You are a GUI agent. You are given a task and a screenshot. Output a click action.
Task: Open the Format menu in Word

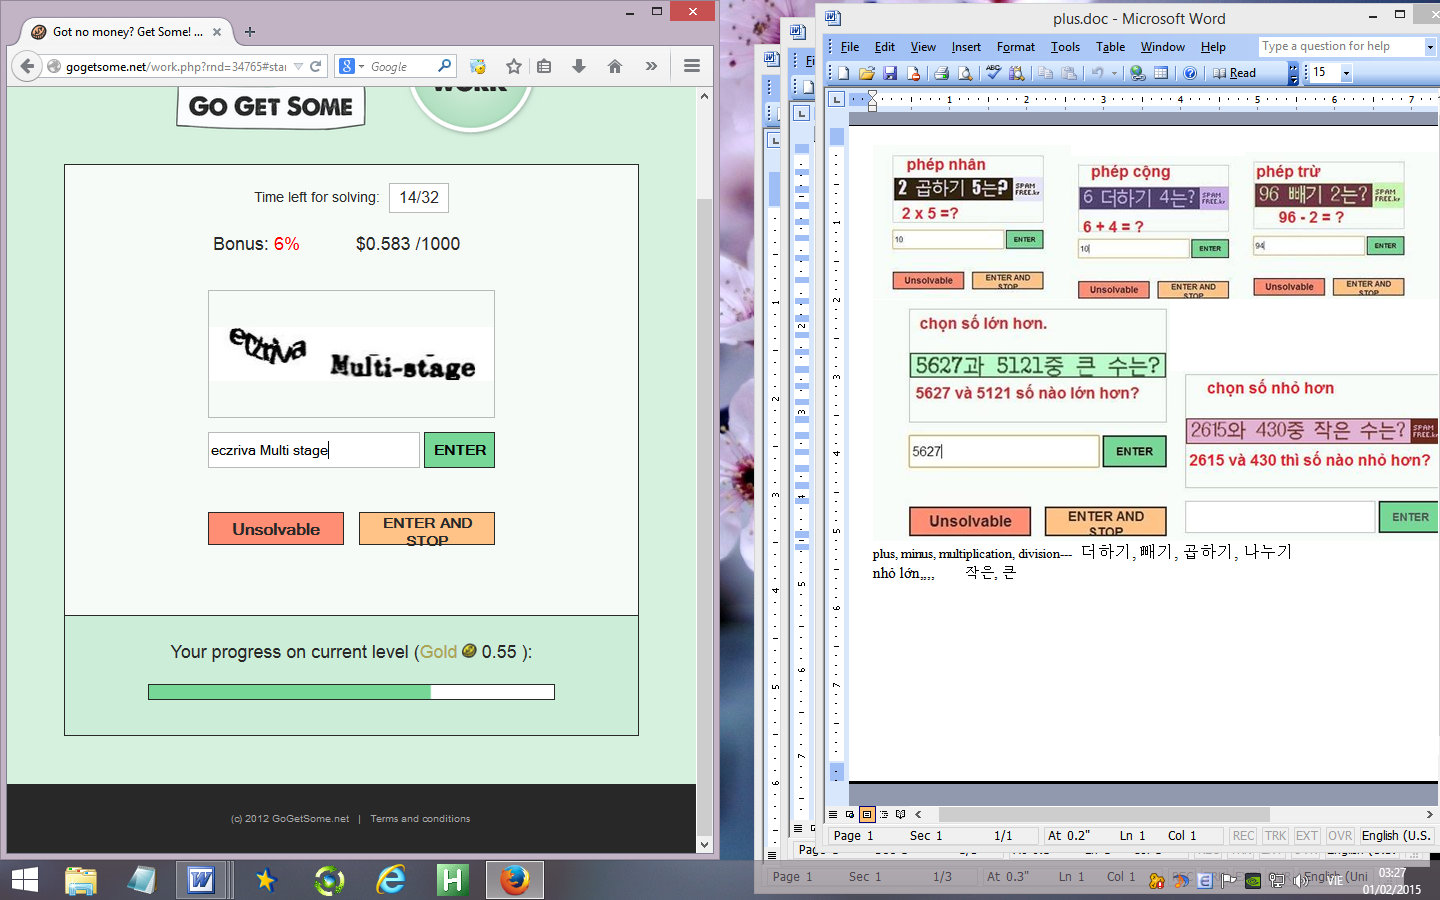[1015, 47]
